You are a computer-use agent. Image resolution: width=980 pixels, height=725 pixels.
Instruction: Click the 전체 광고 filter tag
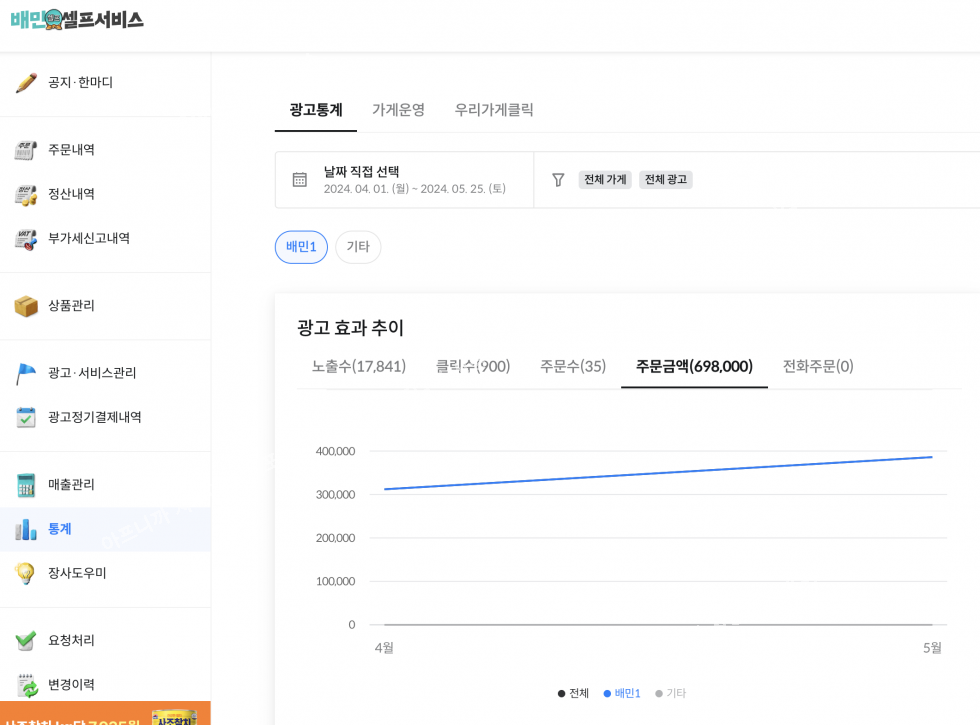click(x=665, y=180)
